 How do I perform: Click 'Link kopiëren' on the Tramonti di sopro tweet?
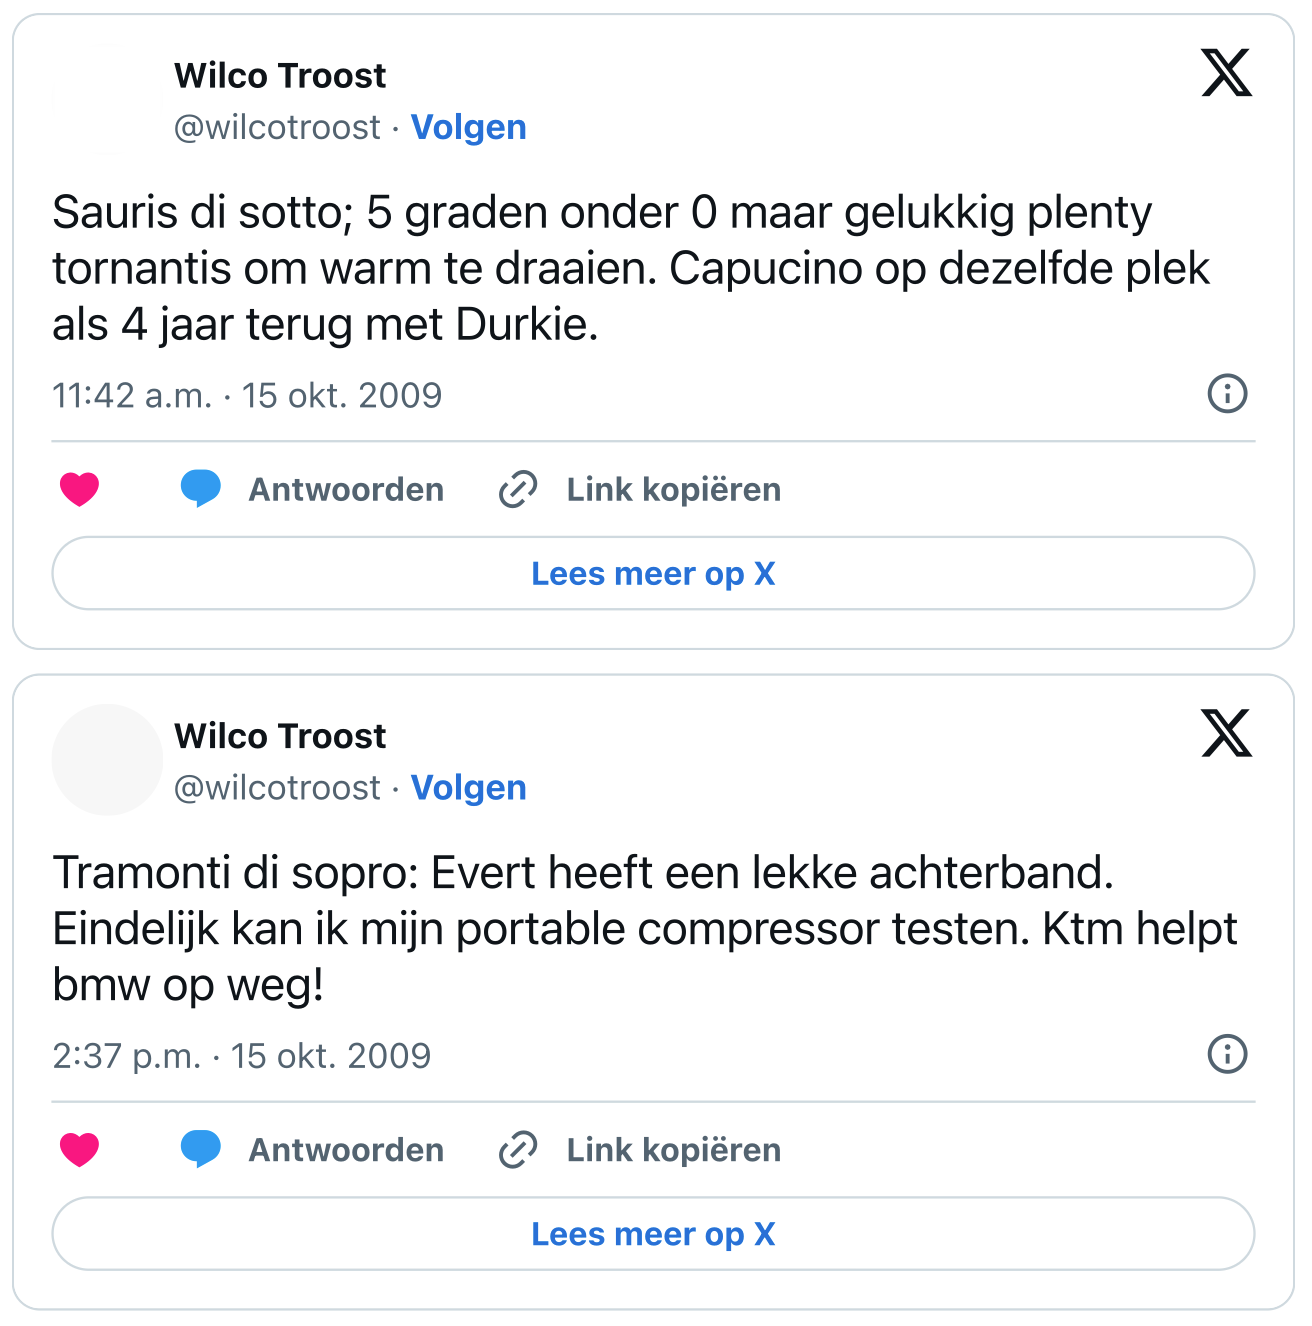click(x=673, y=1149)
